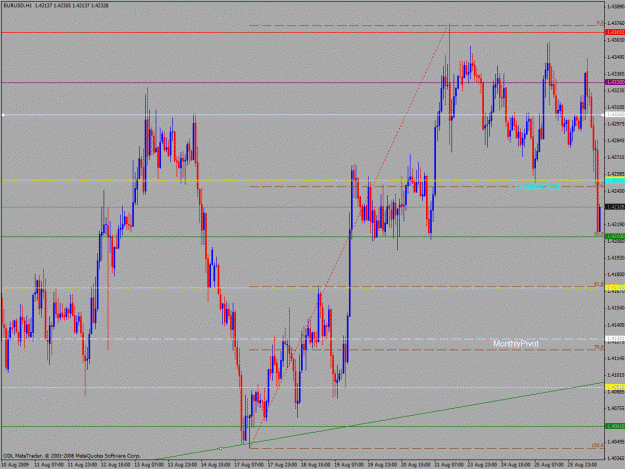625x469 pixels.
Task: Select the cyan weekly pivot price tag
Action: point(615,181)
